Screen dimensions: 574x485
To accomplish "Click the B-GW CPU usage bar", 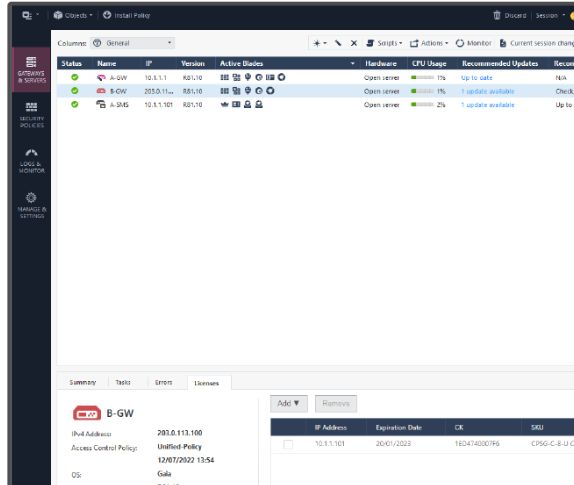I will tap(422, 91).
